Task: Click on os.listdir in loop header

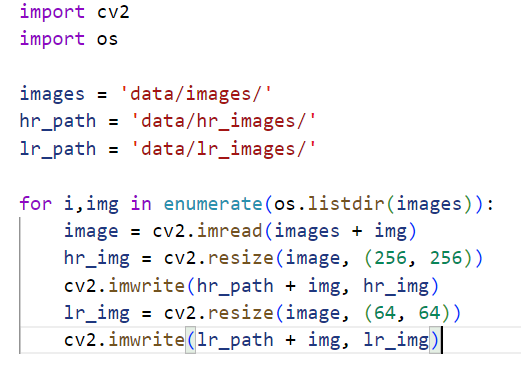Action: tap(329, 203)
